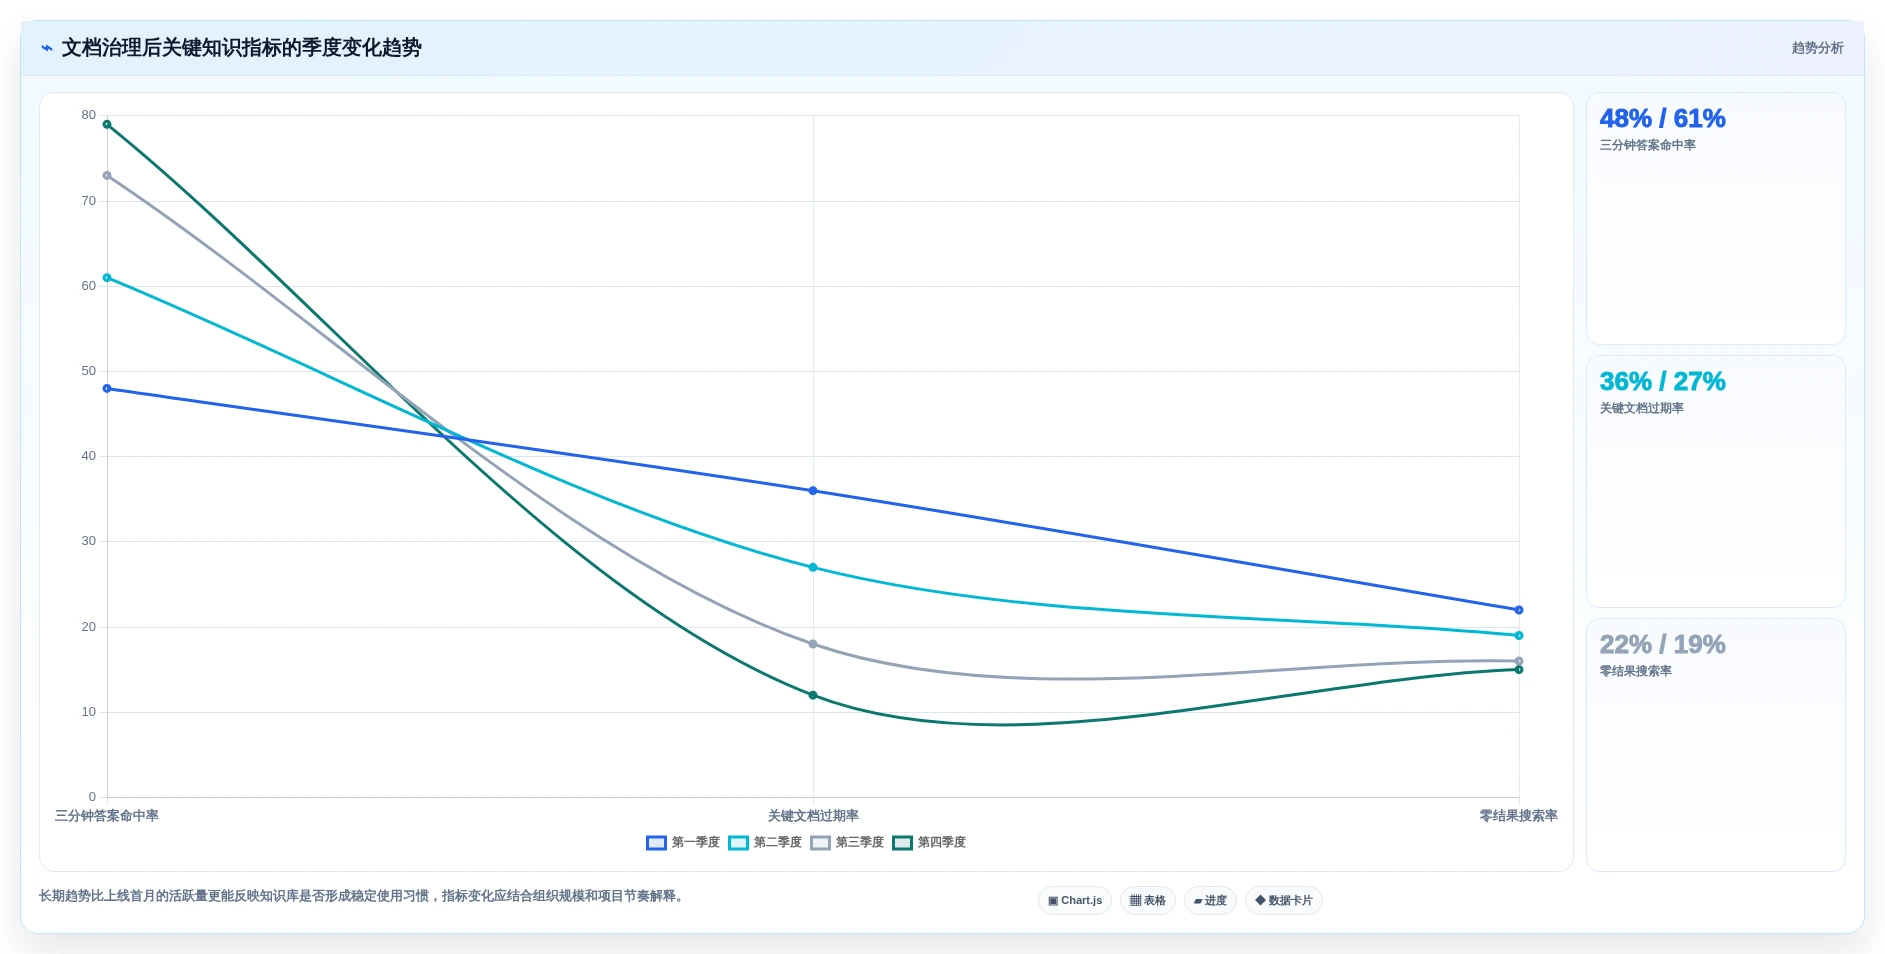Click the 第二季度 point at 61
The height and width of the screenshot is (954, 1885).
coord(107,277)
